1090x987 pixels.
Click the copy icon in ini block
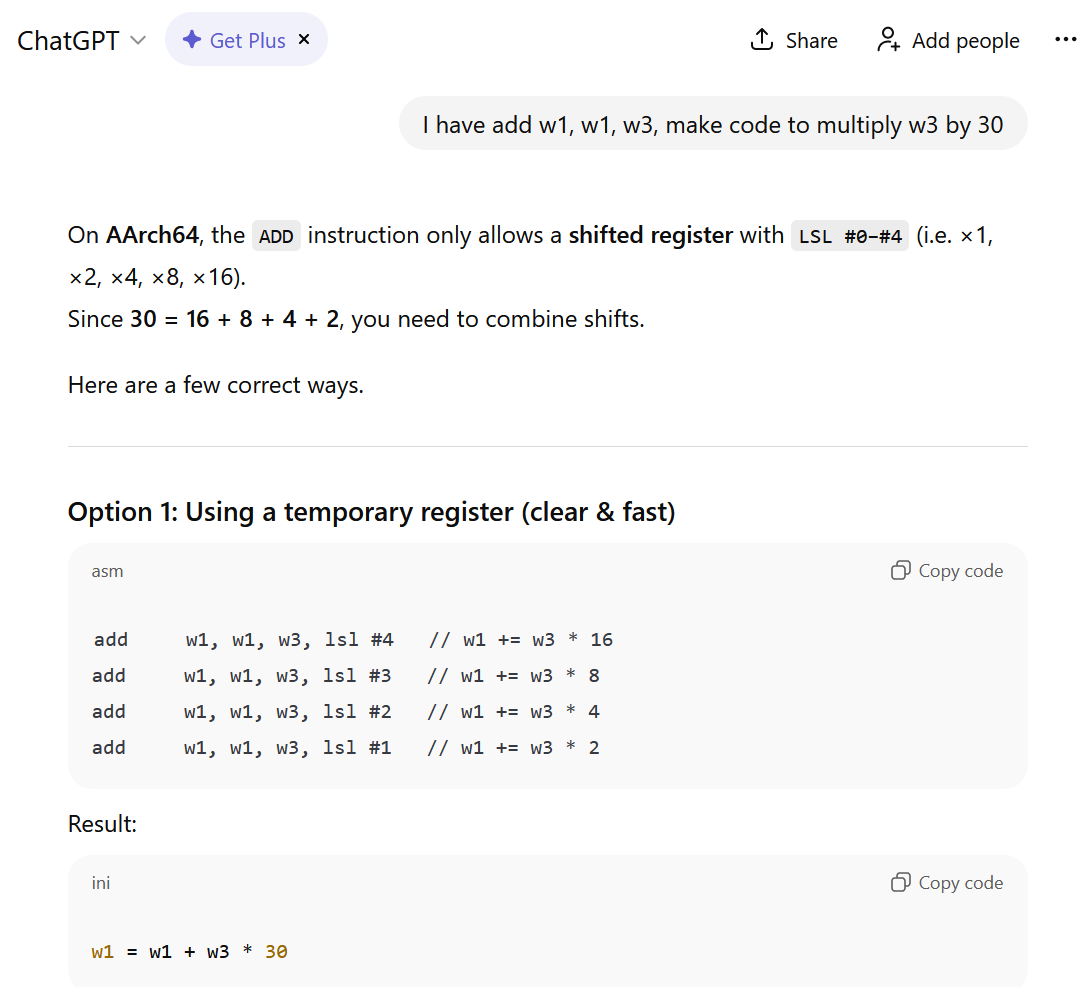pos(900,883)
